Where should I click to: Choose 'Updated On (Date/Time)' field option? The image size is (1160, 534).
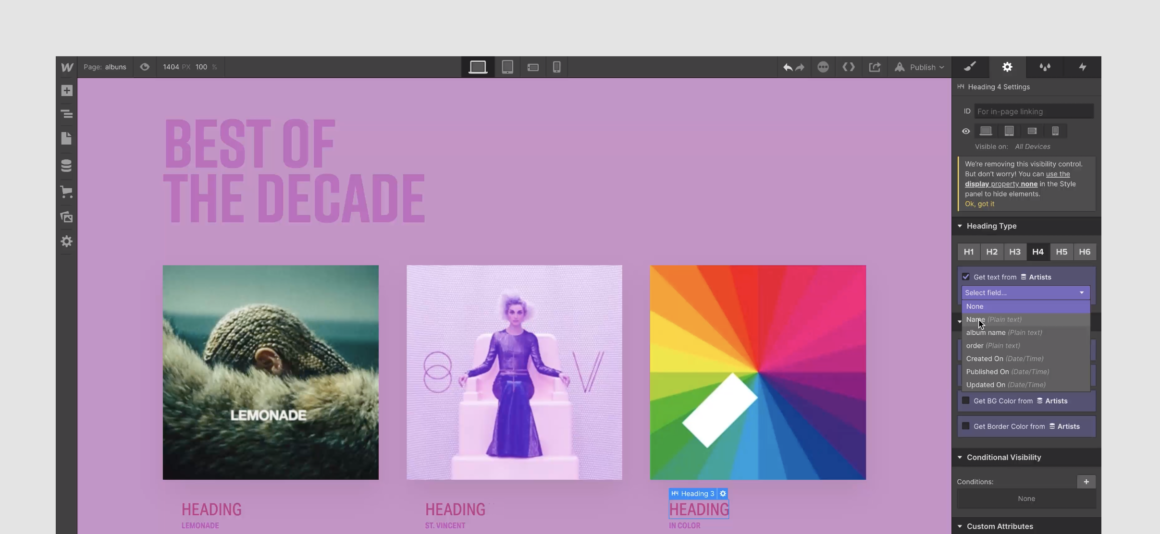pos(1025,385)
